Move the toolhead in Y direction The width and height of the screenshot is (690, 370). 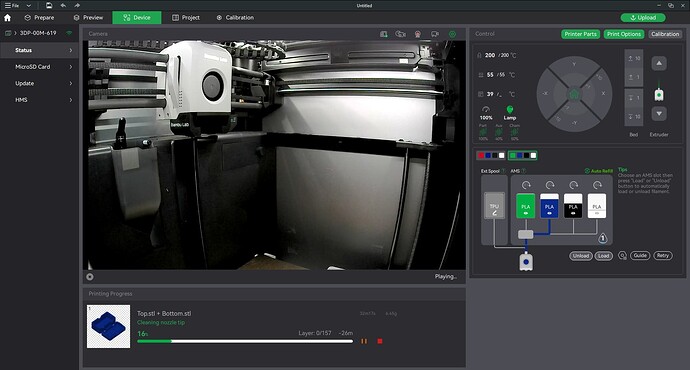pyautogui.click(x=574, y=65)
